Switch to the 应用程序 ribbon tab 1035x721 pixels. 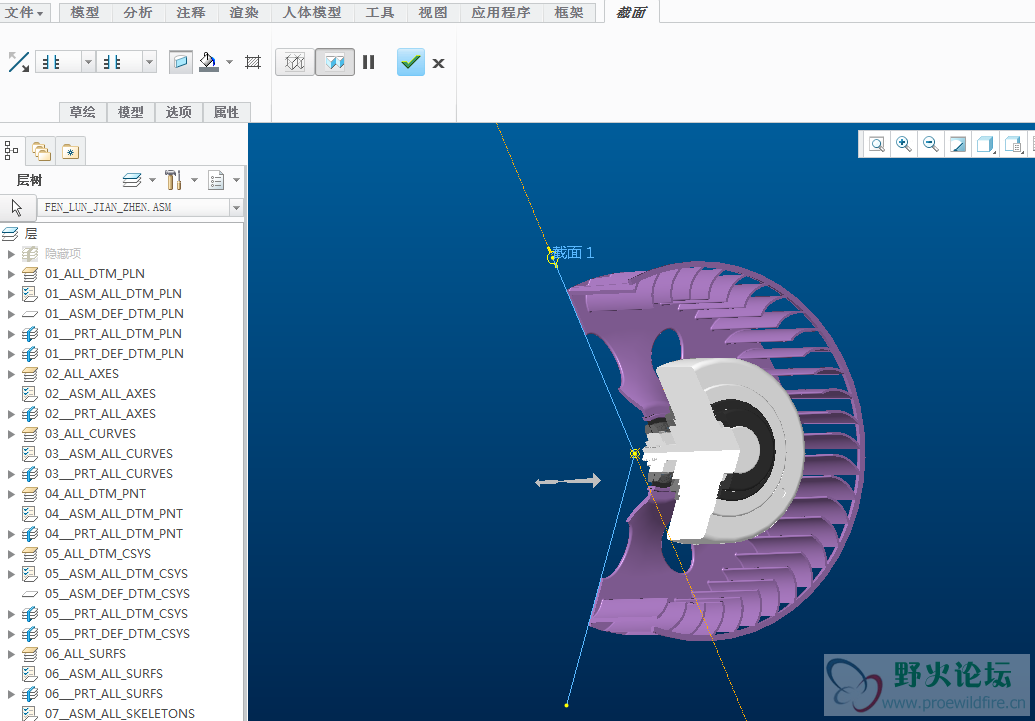(501, 13)
